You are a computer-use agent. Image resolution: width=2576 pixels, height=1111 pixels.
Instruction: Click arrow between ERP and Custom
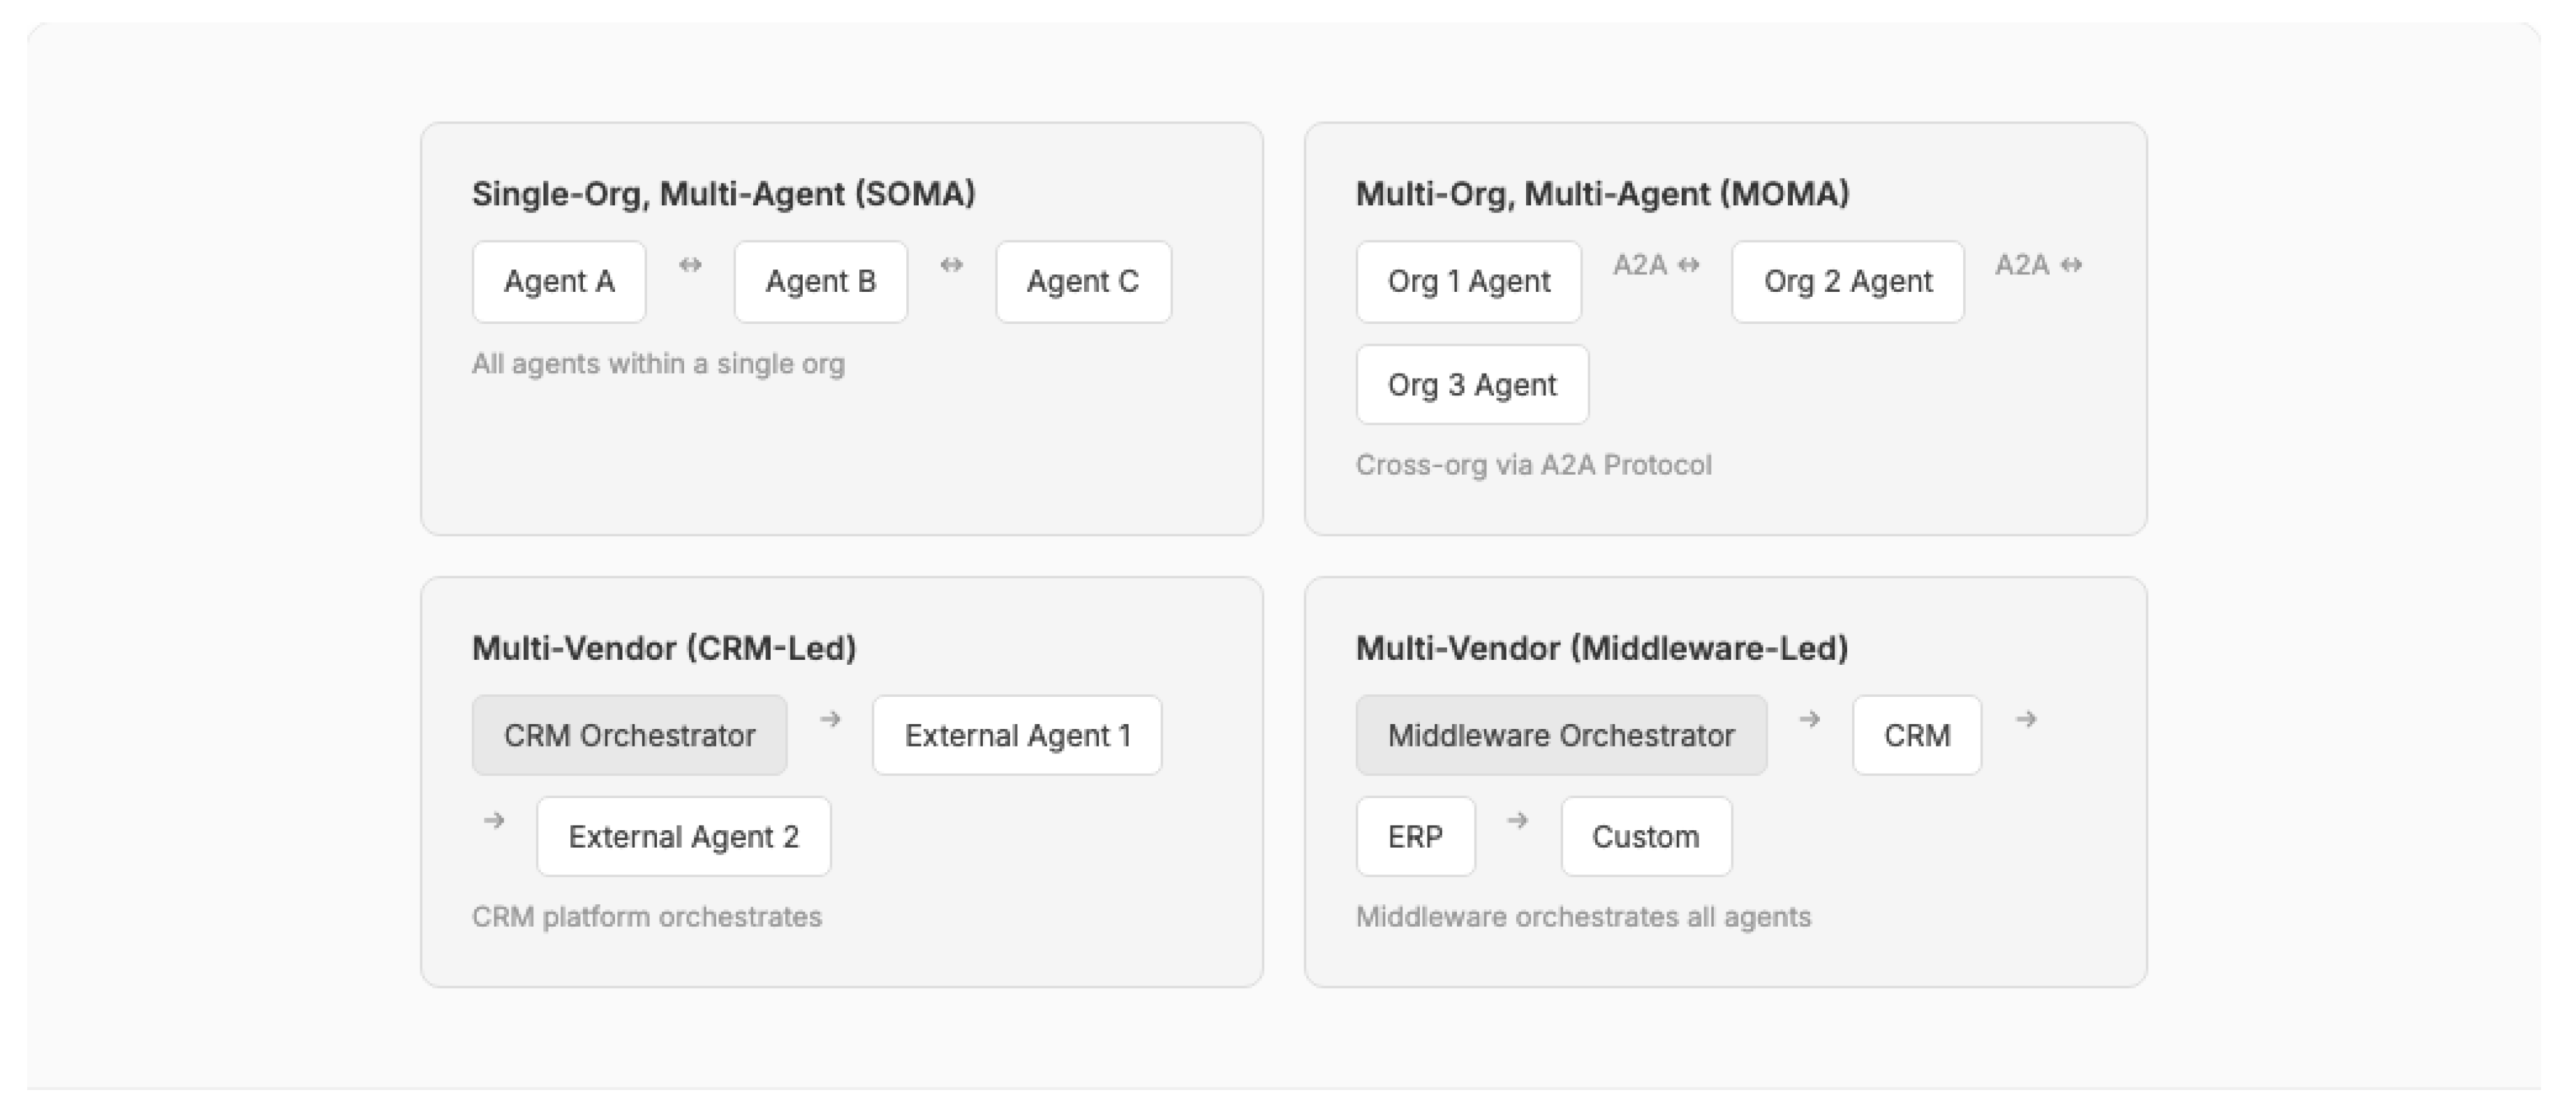coord(1517,820)
